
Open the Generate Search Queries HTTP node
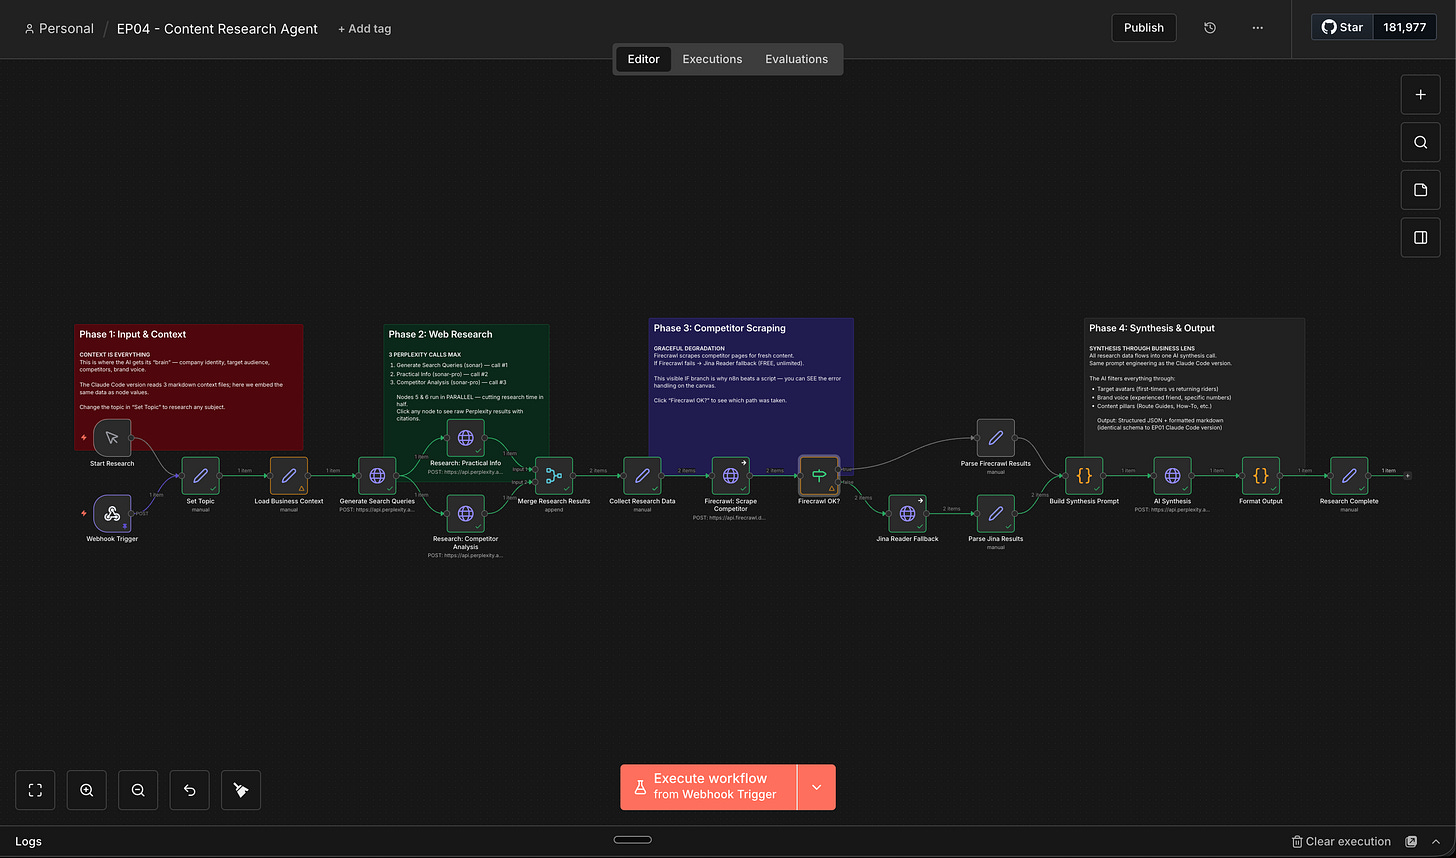point(377,476)
